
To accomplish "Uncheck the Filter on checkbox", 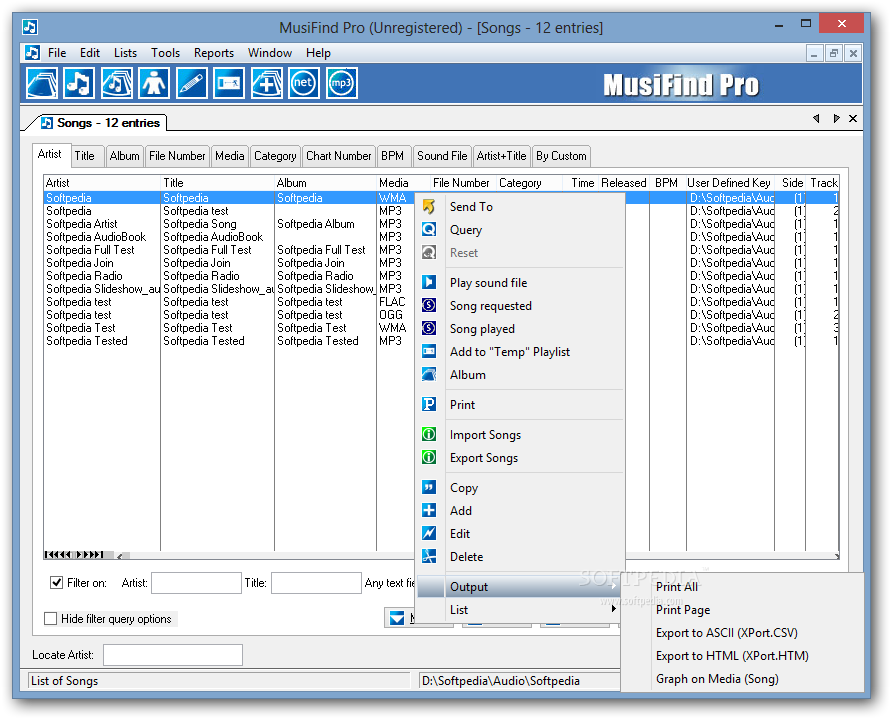I will pos(56,583).
